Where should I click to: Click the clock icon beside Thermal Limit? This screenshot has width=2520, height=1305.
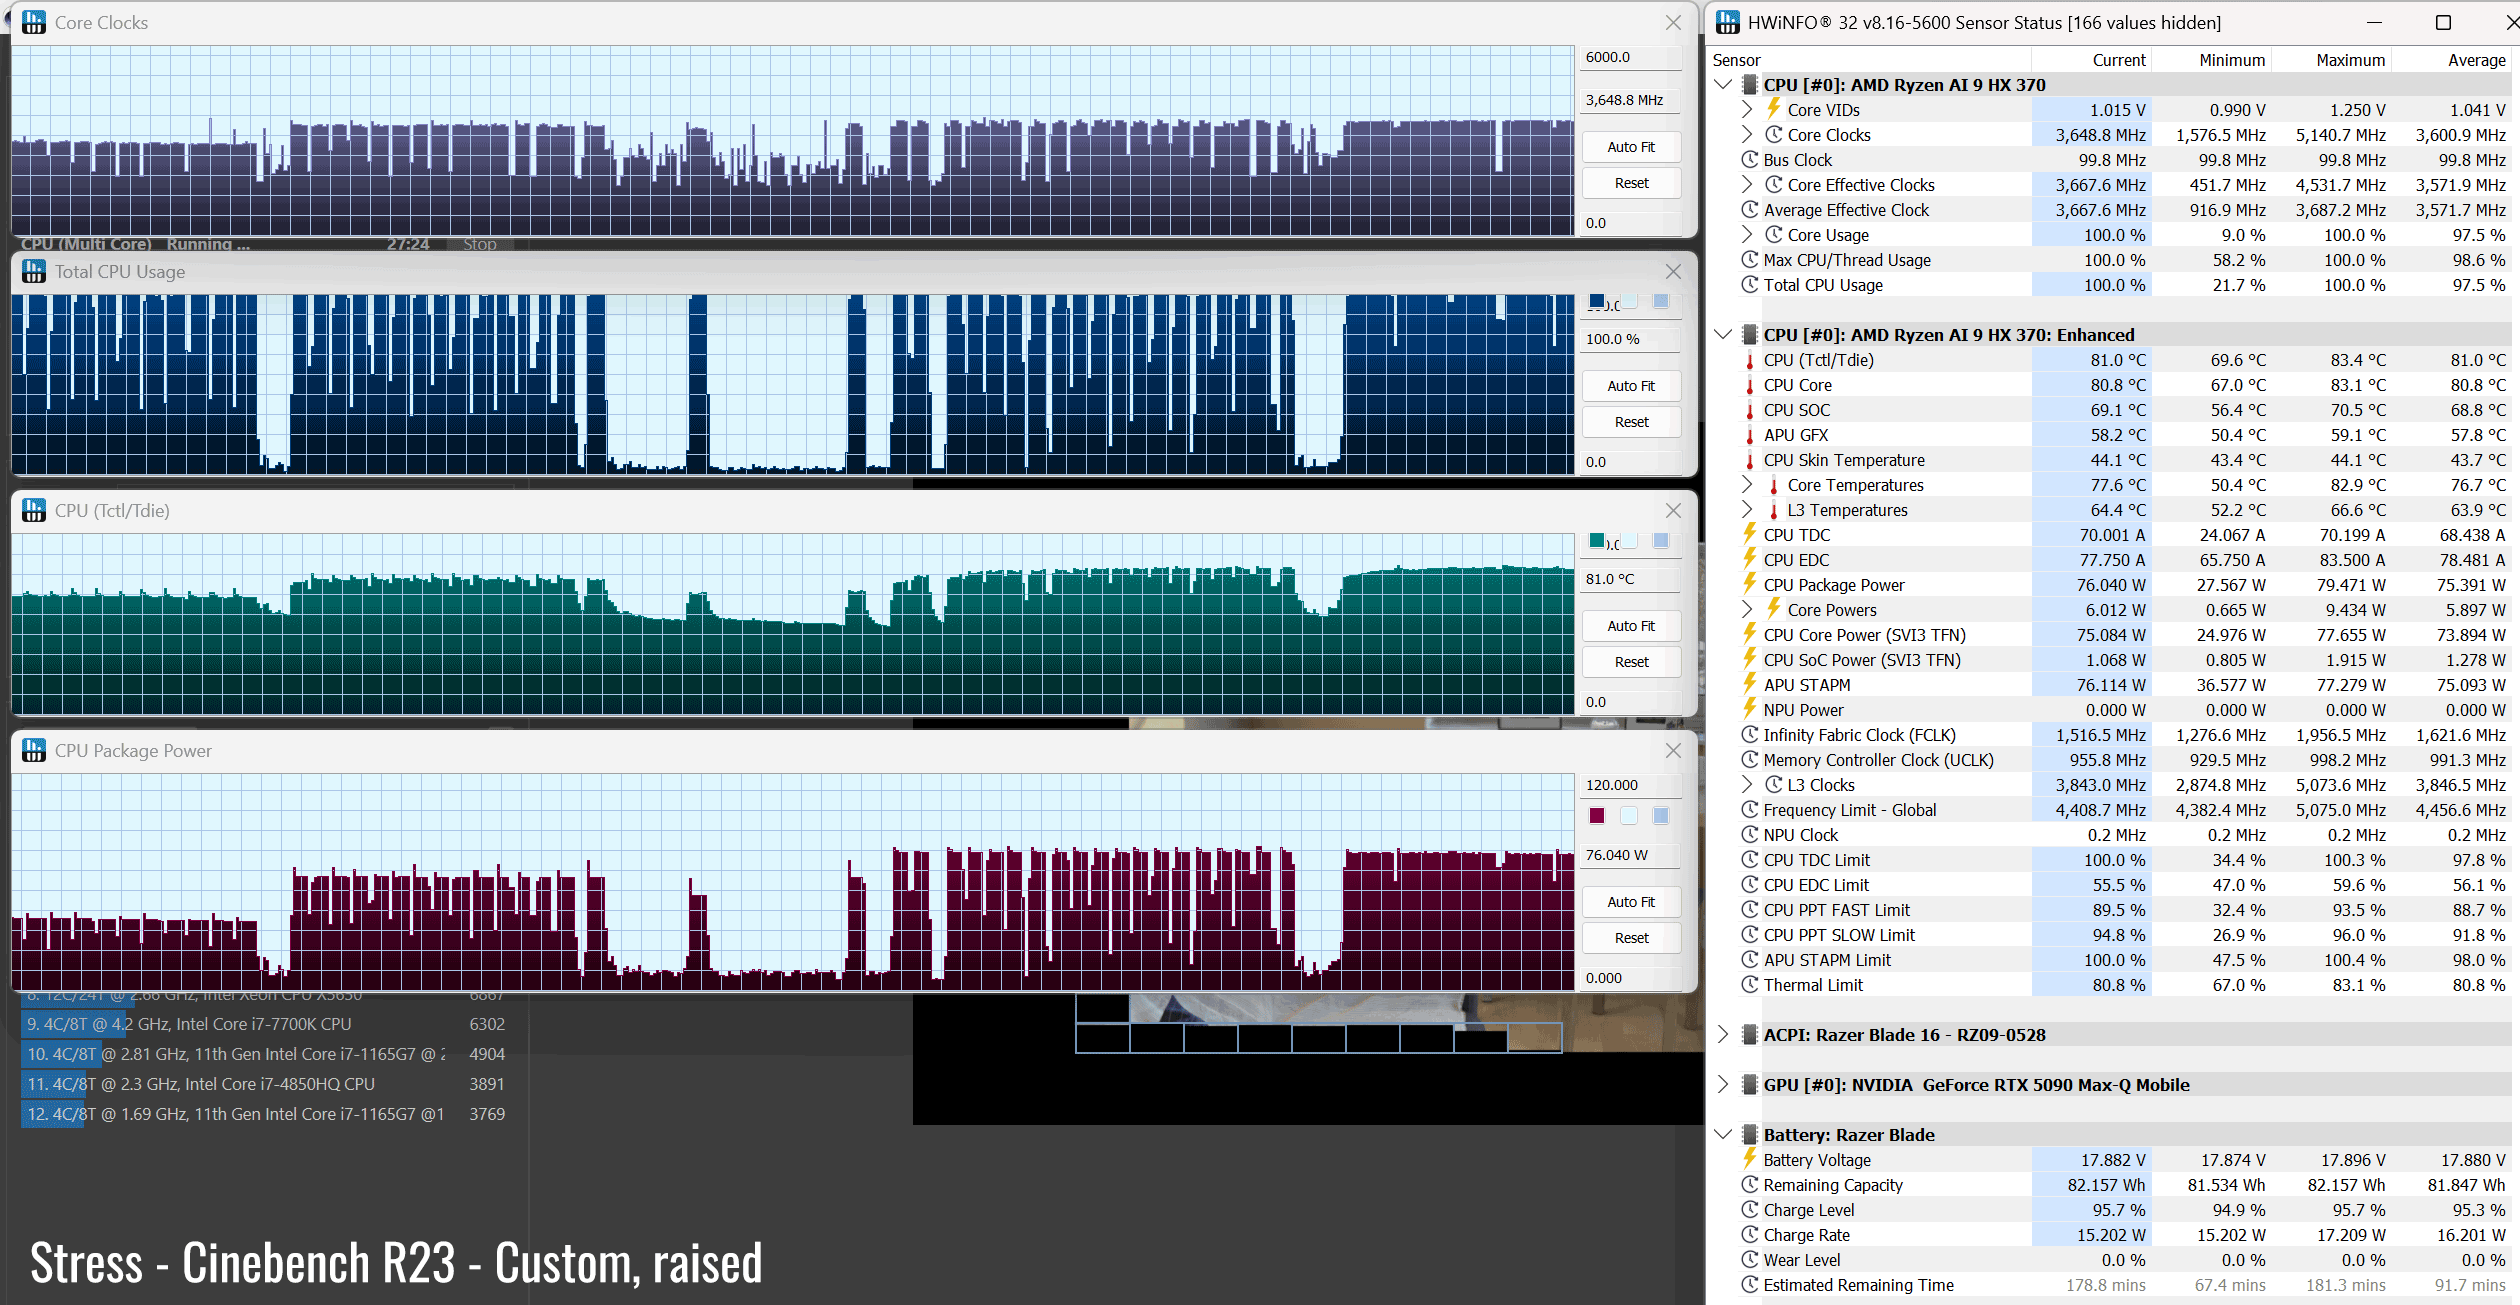click(1750, 985)
